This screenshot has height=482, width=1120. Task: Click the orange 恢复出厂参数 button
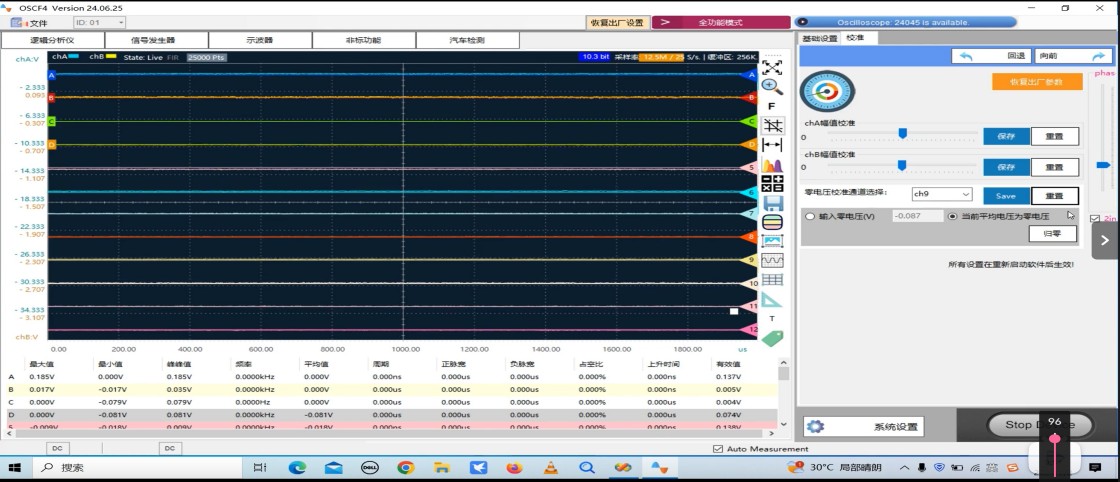[x=1036, y=81]
